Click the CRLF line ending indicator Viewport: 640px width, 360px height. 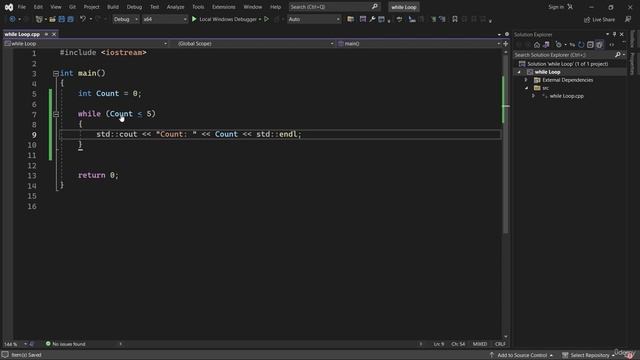[500, 344]
